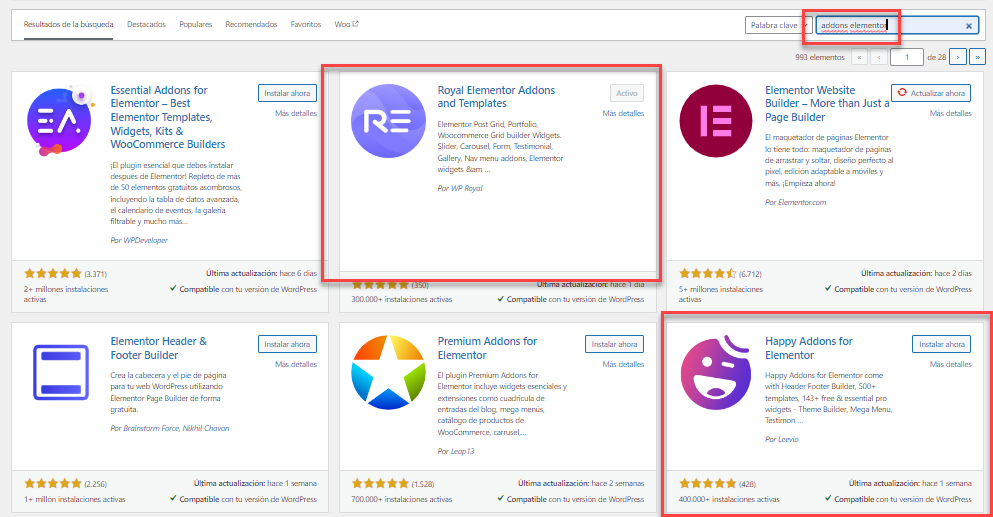Update Elementor Website Builder now
993x517 pixels.
click(931, 93)
